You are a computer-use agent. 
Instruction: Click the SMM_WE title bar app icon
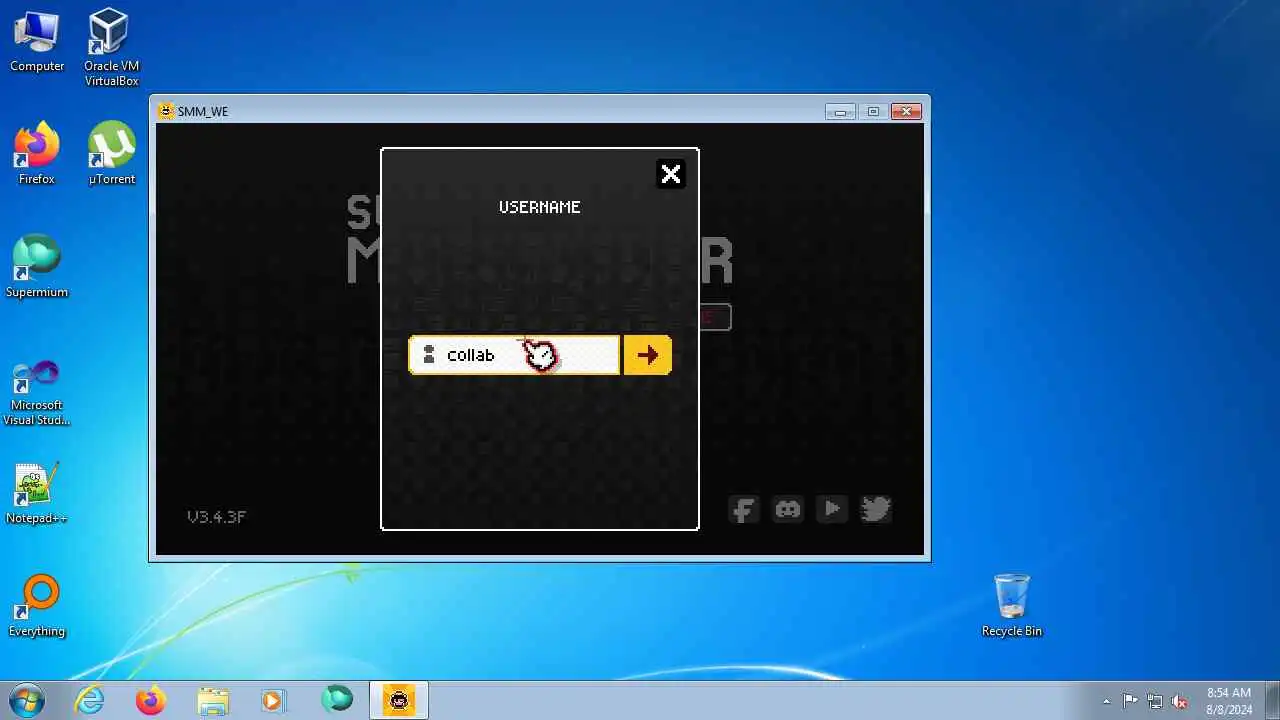(x=166, y=111)
